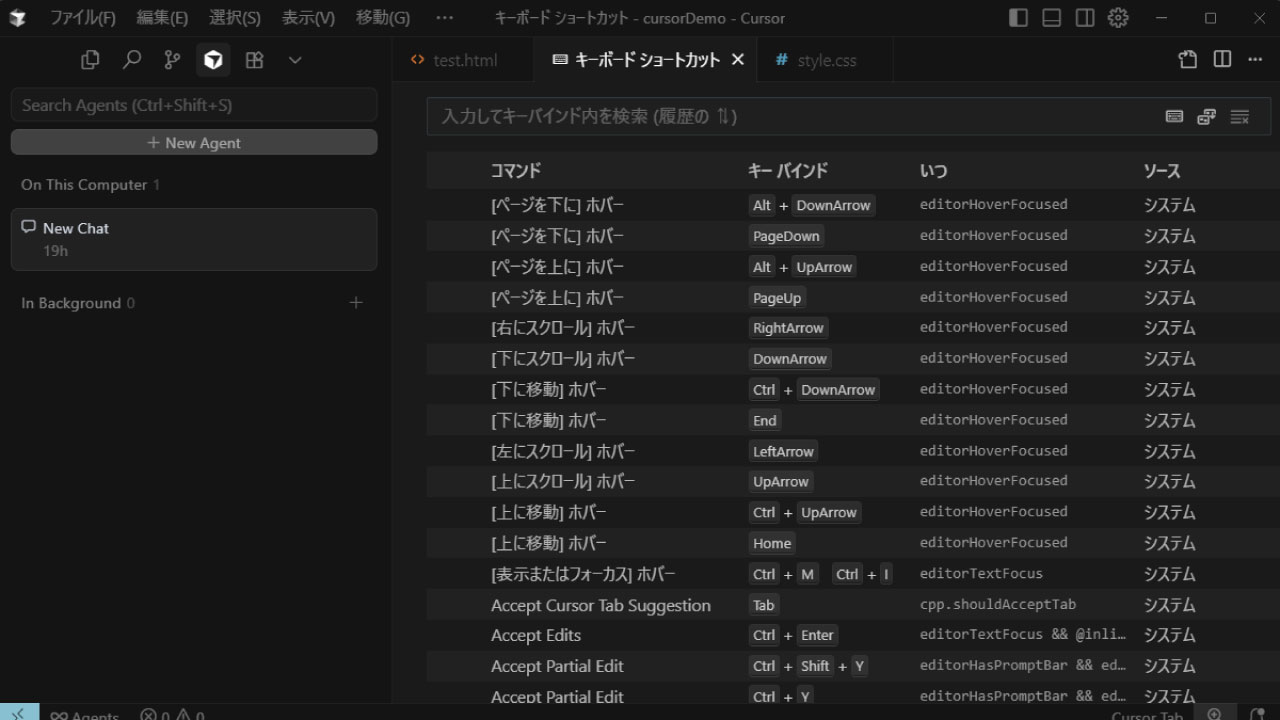
Task: Open keyboard shortcuts JSON file icon
Action: [1188, 60]
